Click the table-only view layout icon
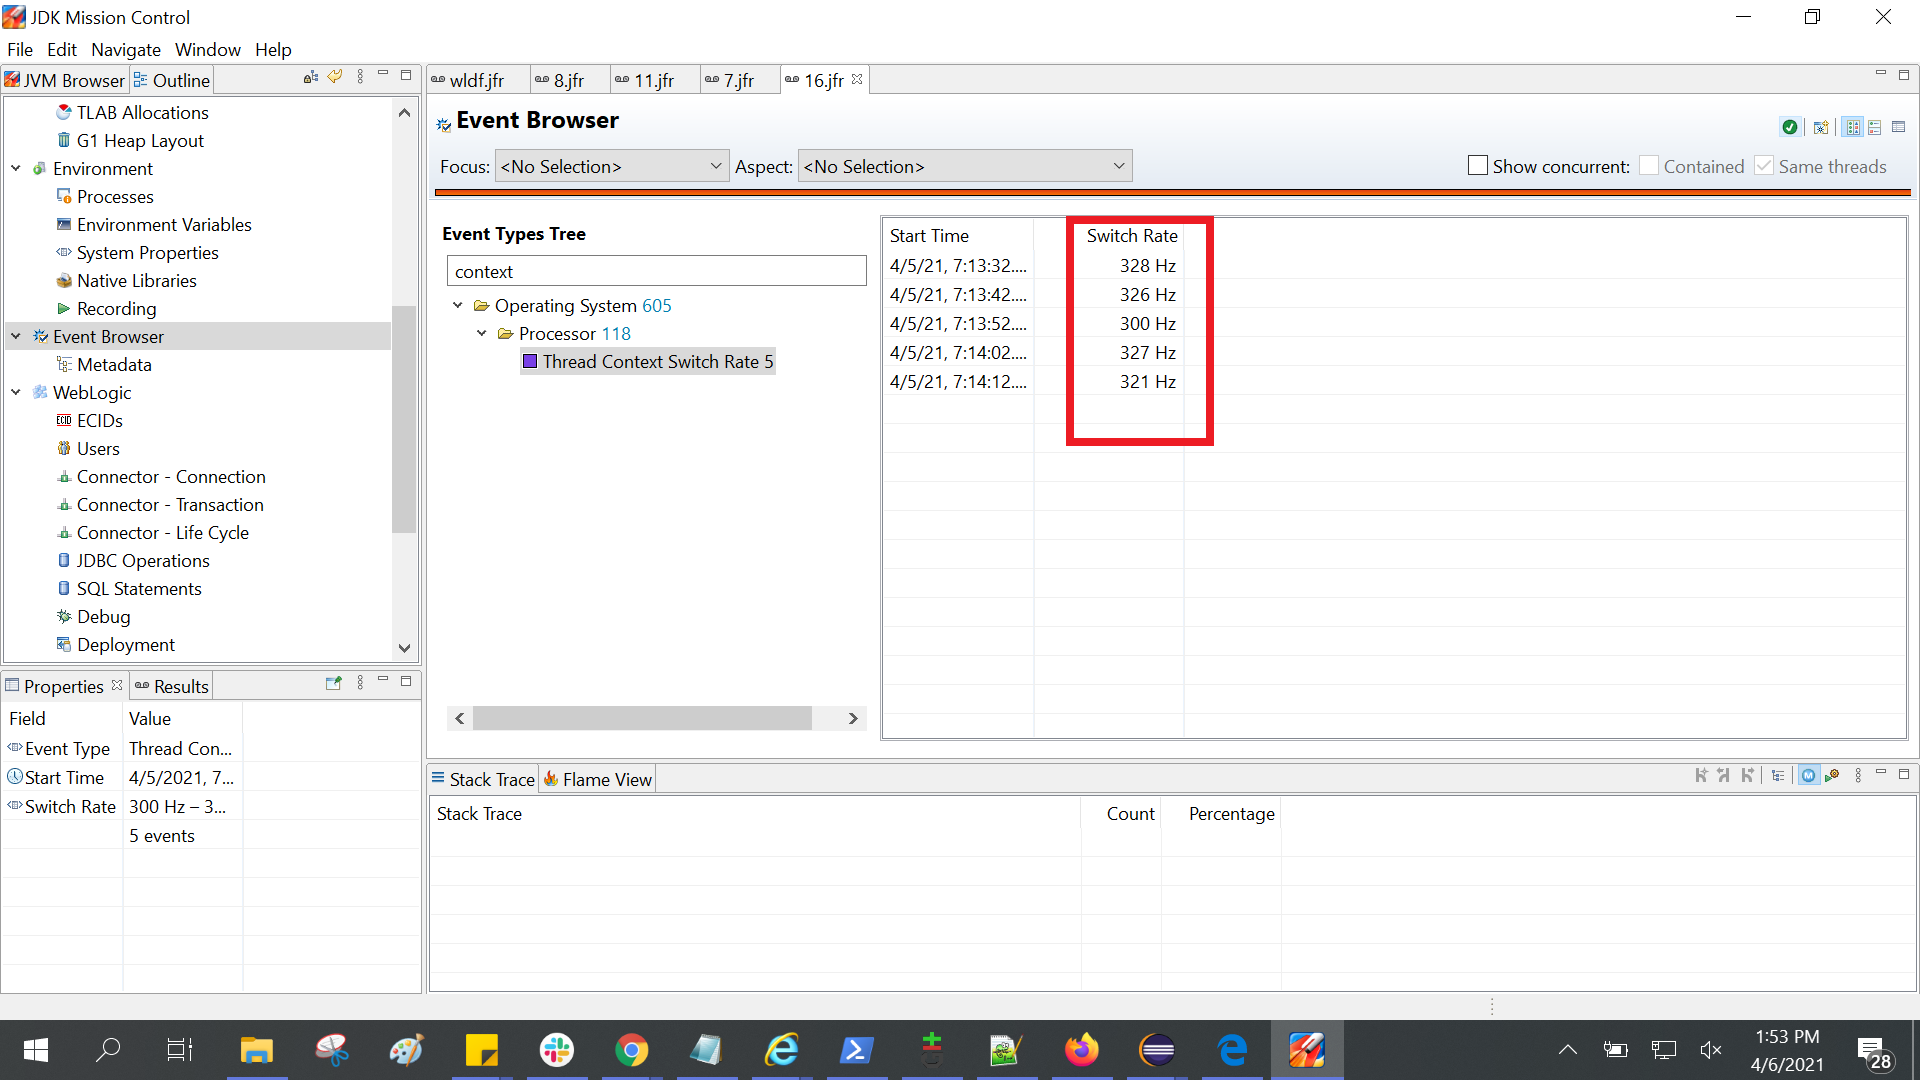 [1898, 127]
